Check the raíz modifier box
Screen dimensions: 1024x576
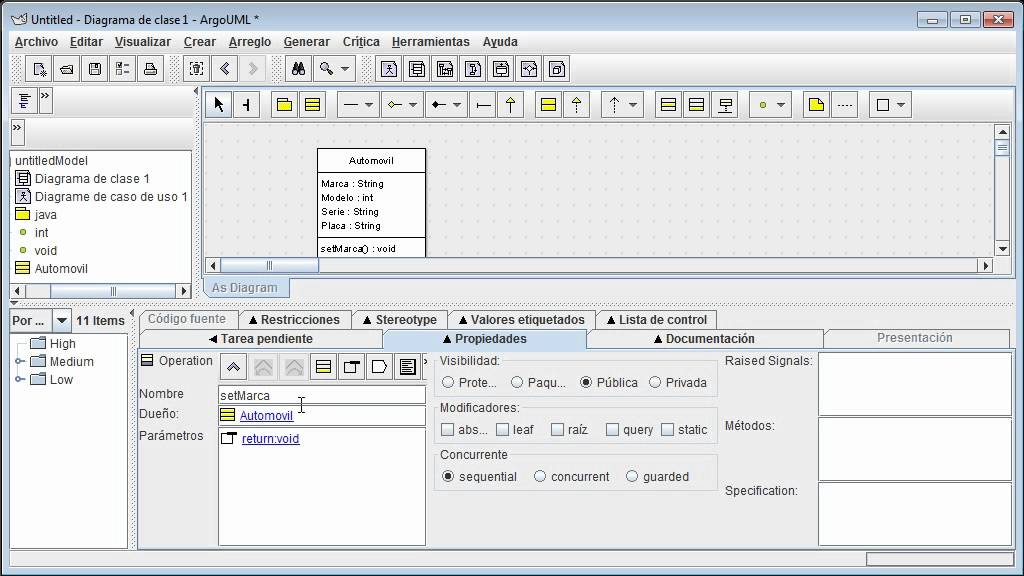557,430
